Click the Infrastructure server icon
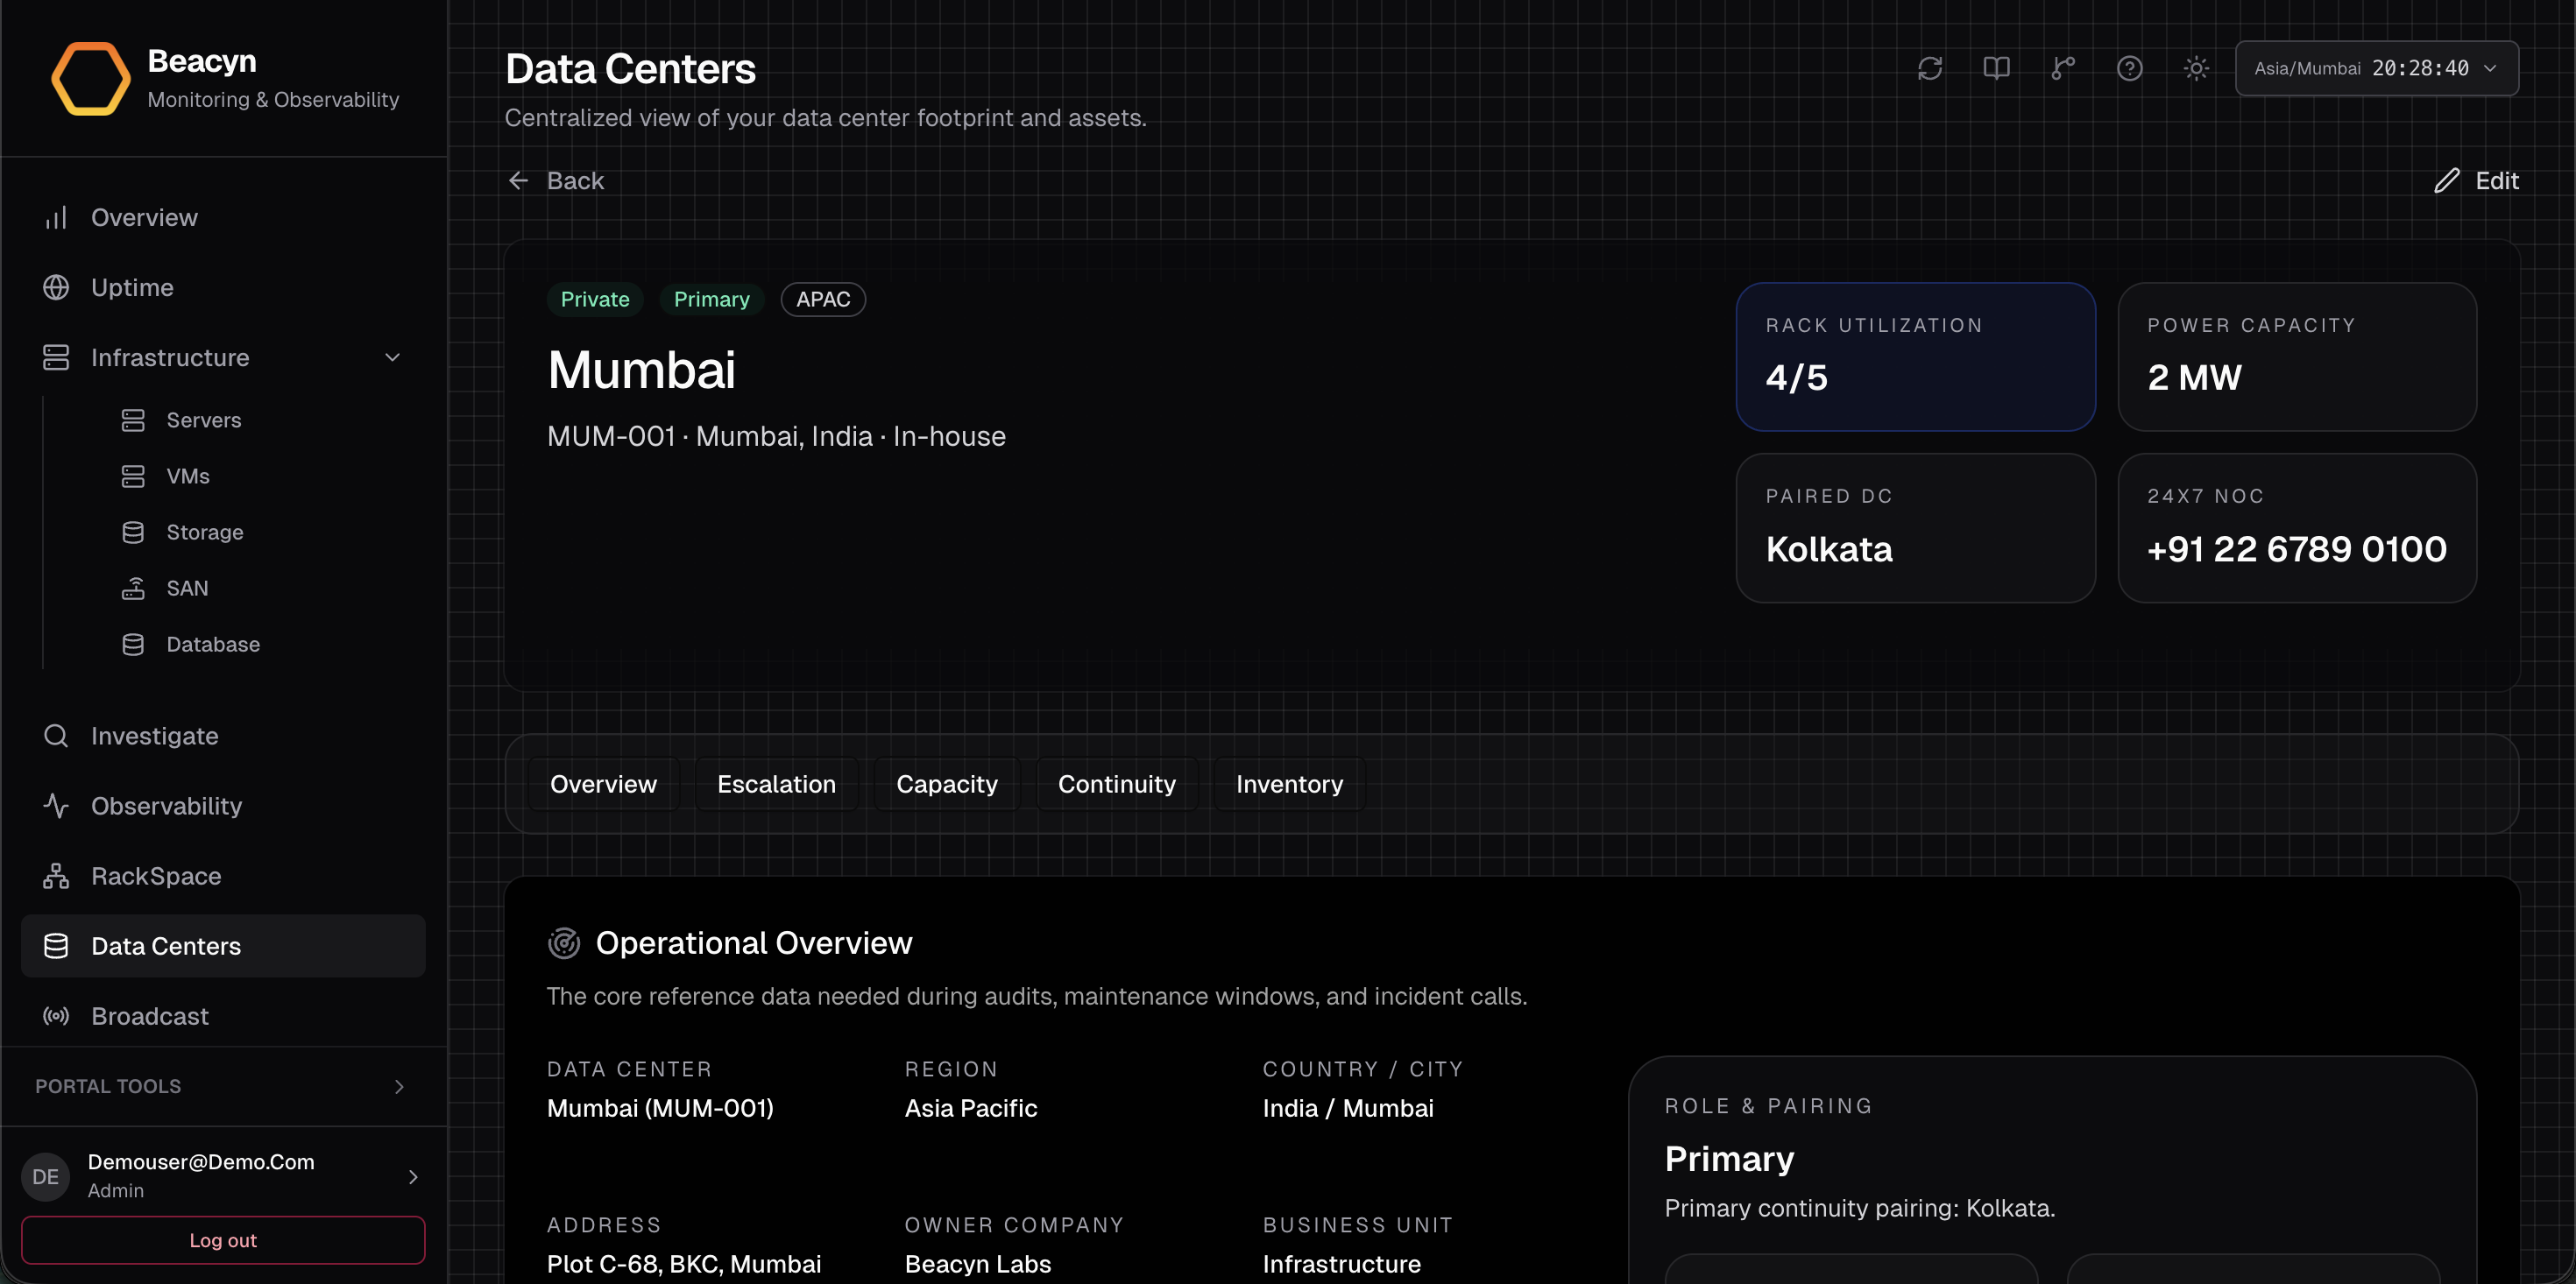 tap(56, 357)
